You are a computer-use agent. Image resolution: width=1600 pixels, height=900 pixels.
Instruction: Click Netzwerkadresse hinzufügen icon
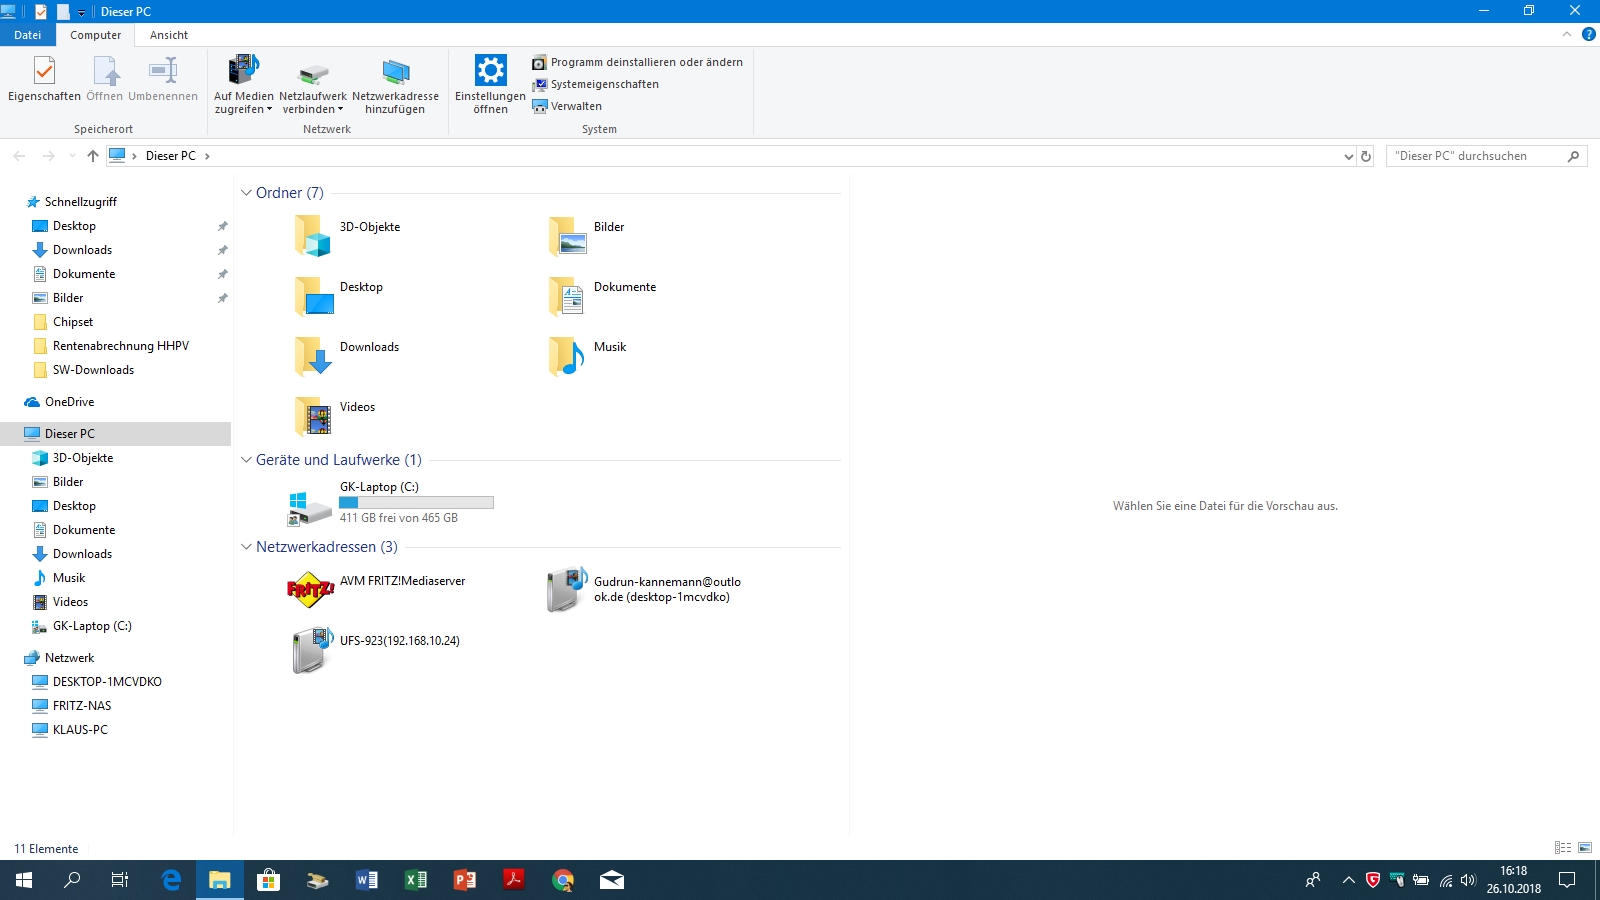click(x=396, y=72)
